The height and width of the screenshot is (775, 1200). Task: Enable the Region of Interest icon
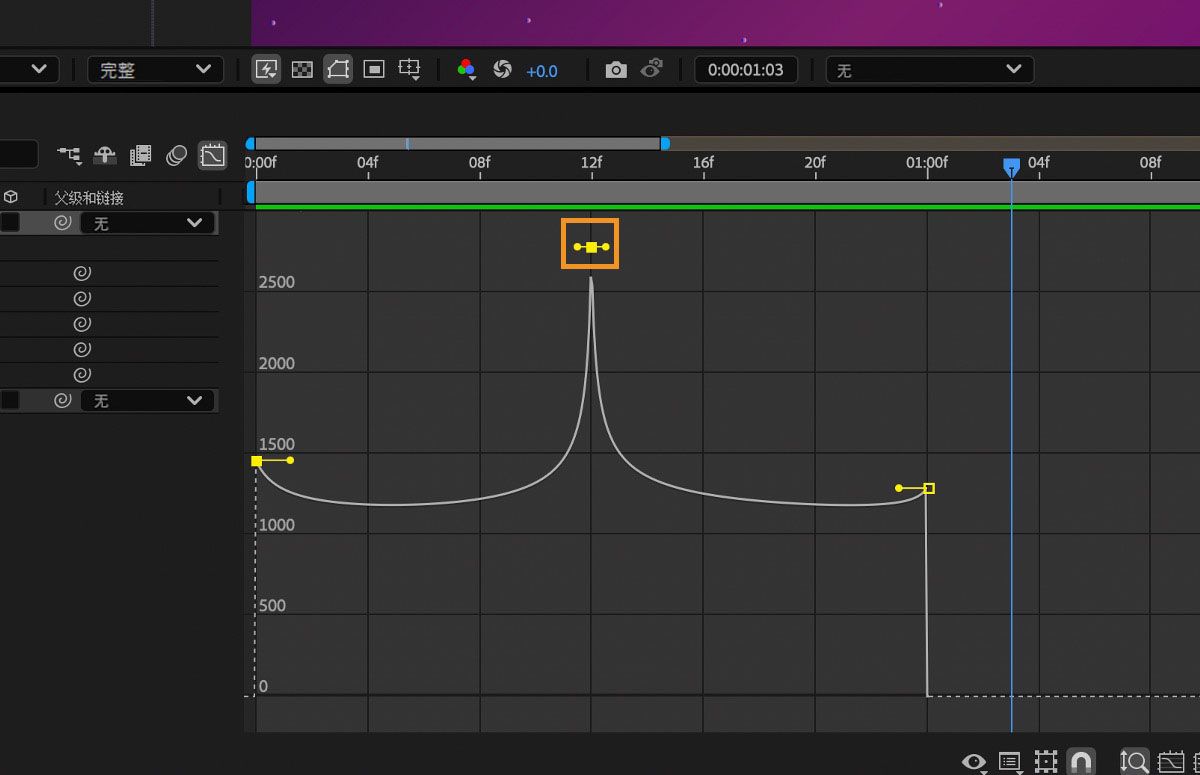[374, 70]
